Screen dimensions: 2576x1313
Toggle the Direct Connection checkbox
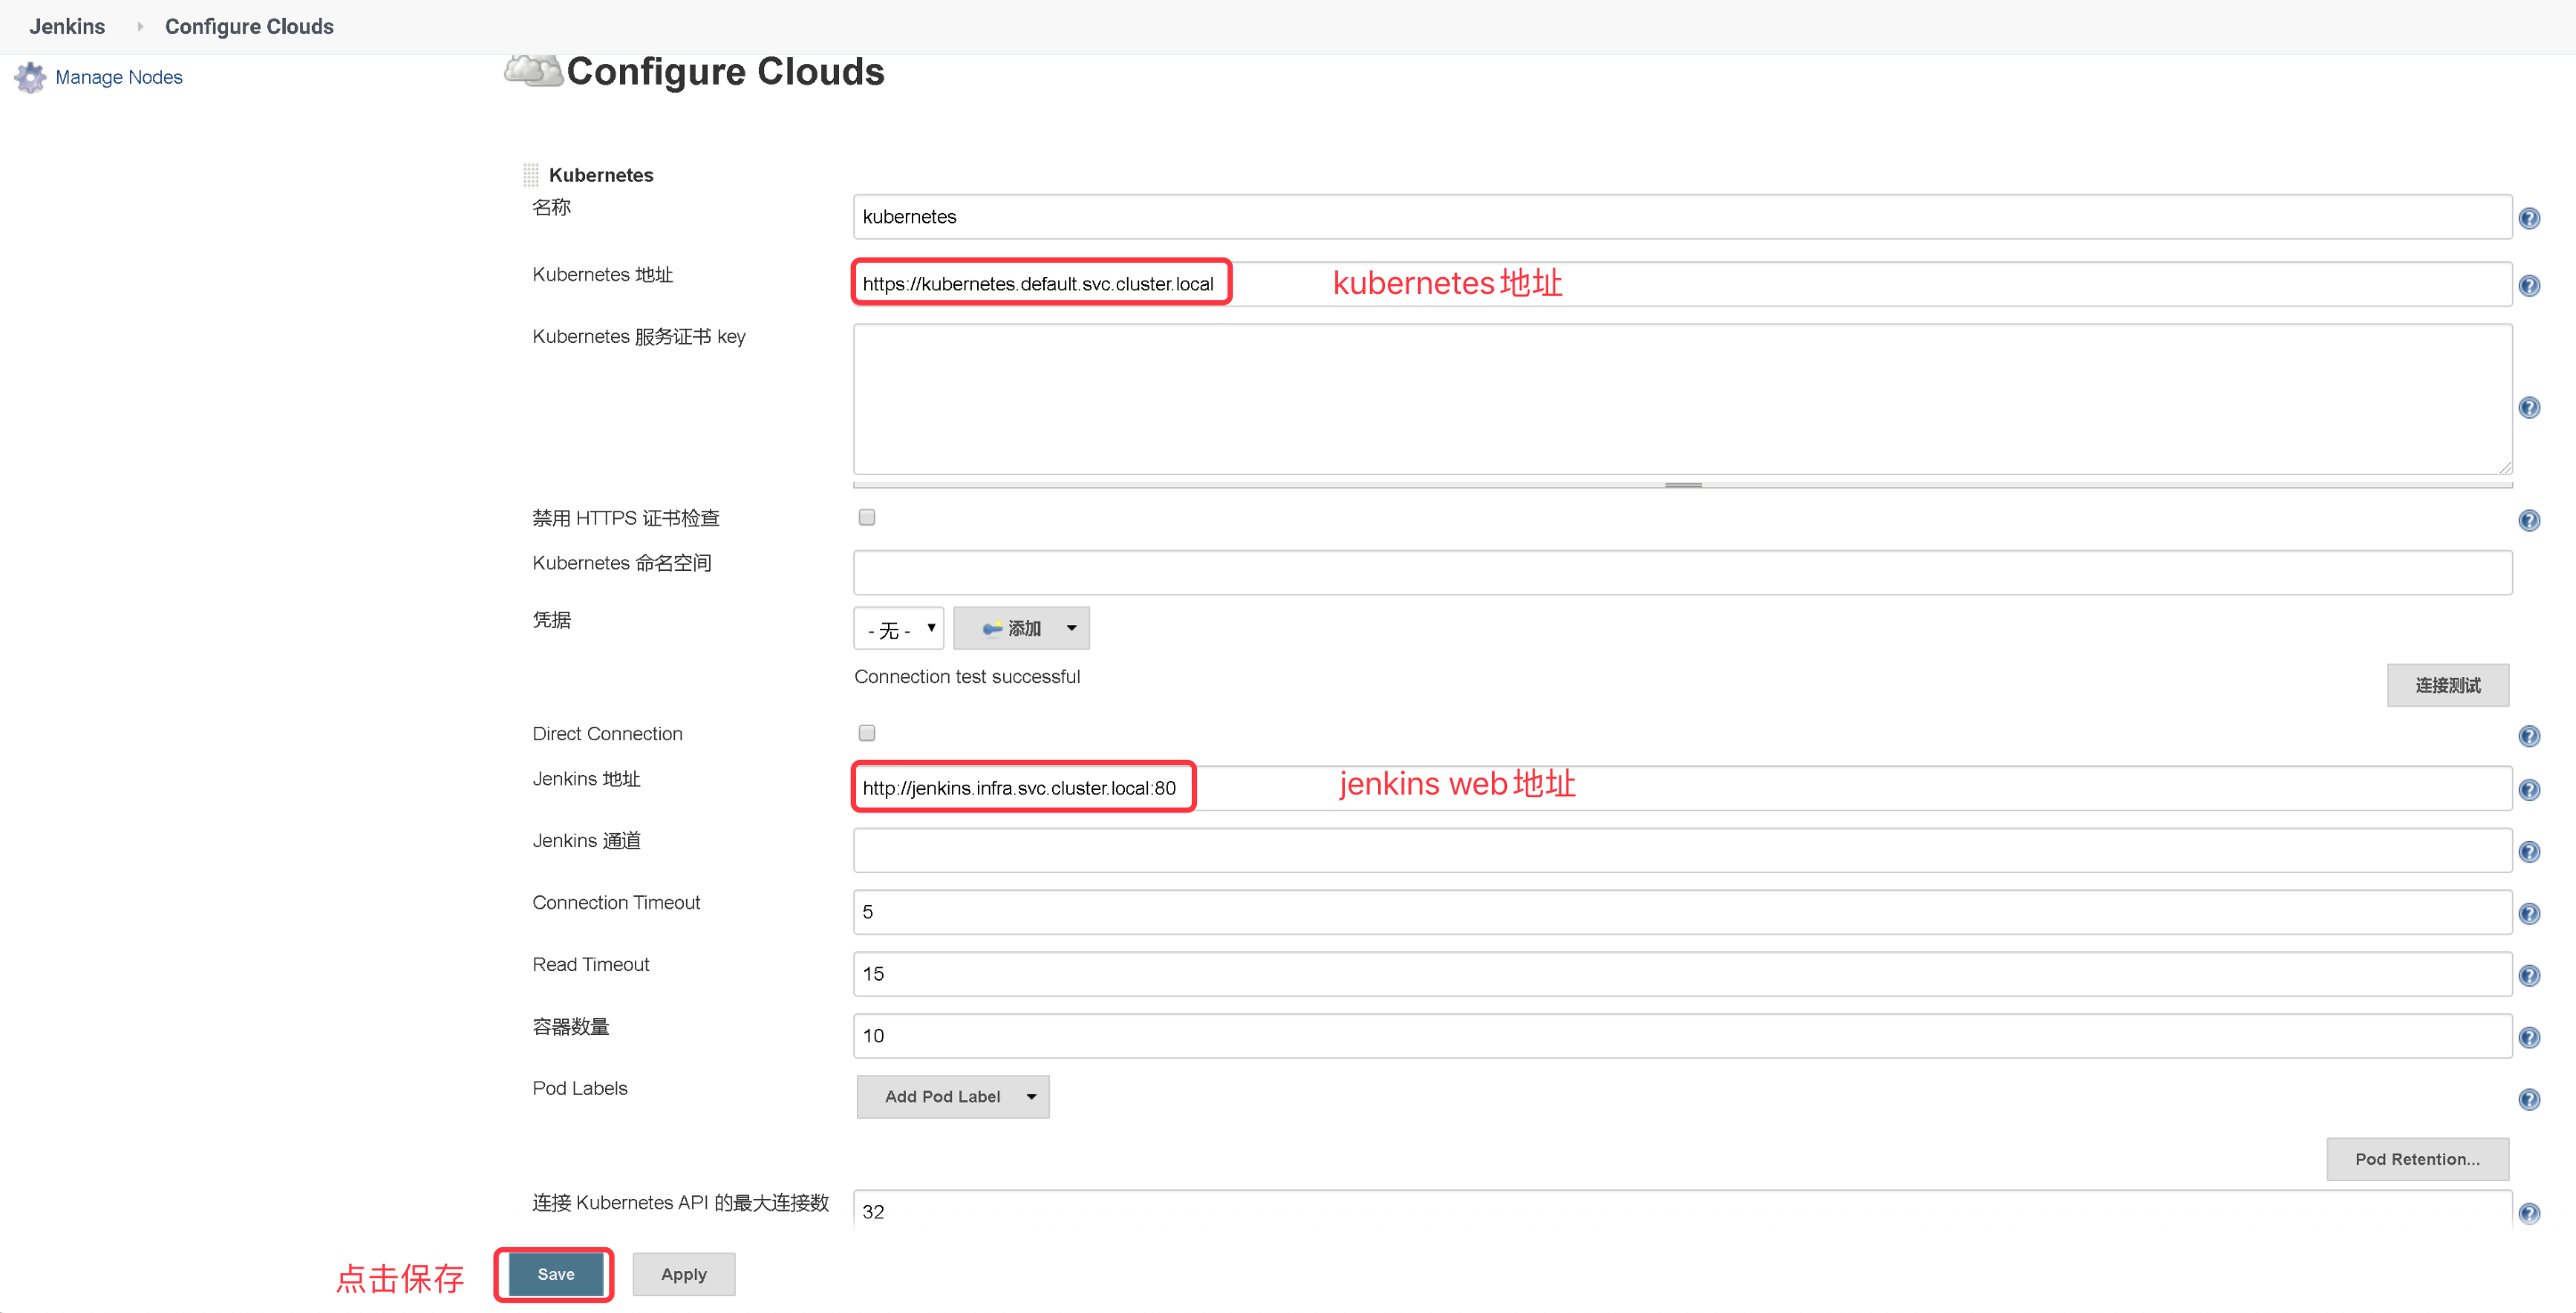click(x=866, y=733)
